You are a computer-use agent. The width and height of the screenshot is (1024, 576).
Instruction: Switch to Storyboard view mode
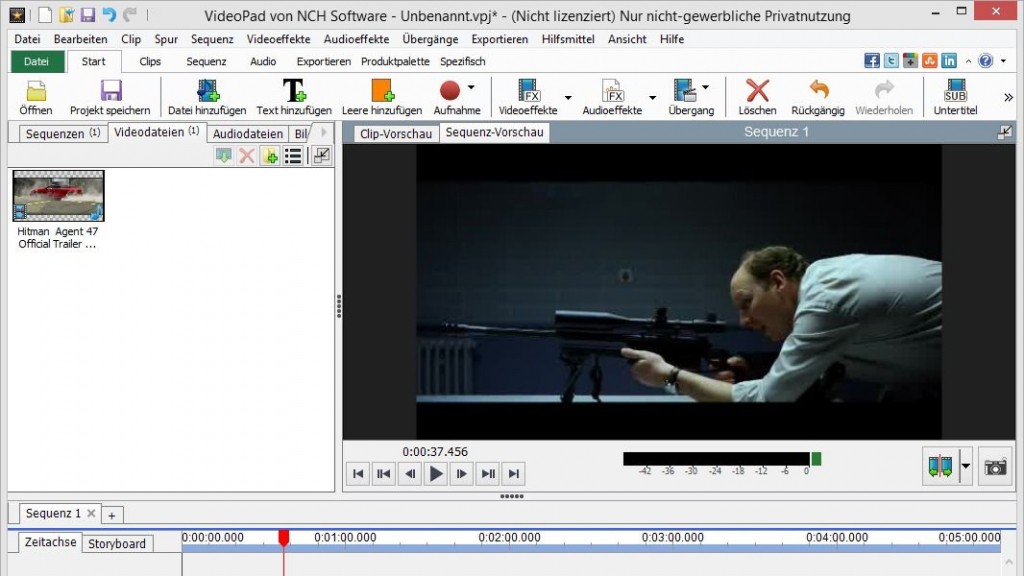(117, 544)
